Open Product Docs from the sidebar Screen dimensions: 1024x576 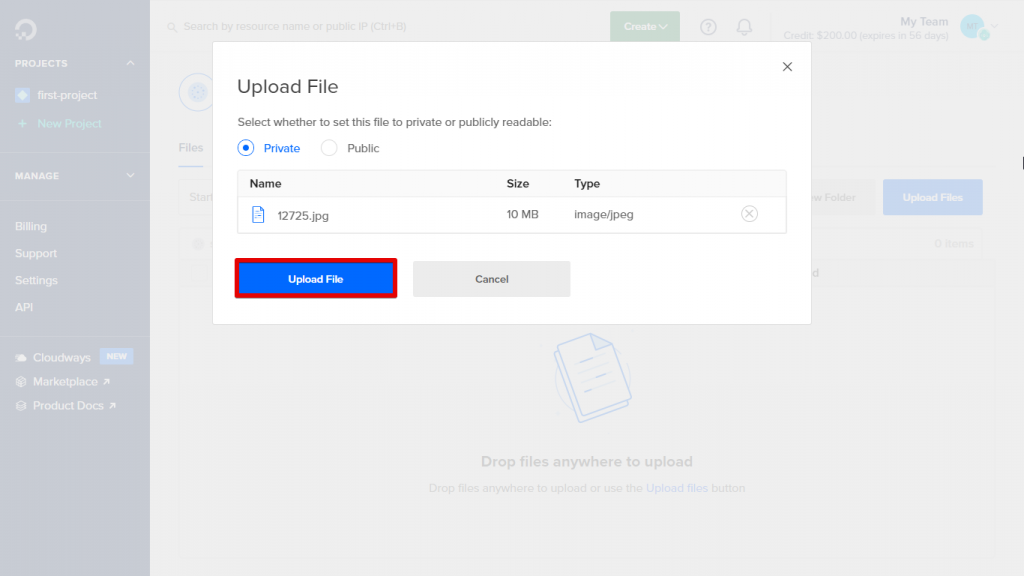pos(66,405)
